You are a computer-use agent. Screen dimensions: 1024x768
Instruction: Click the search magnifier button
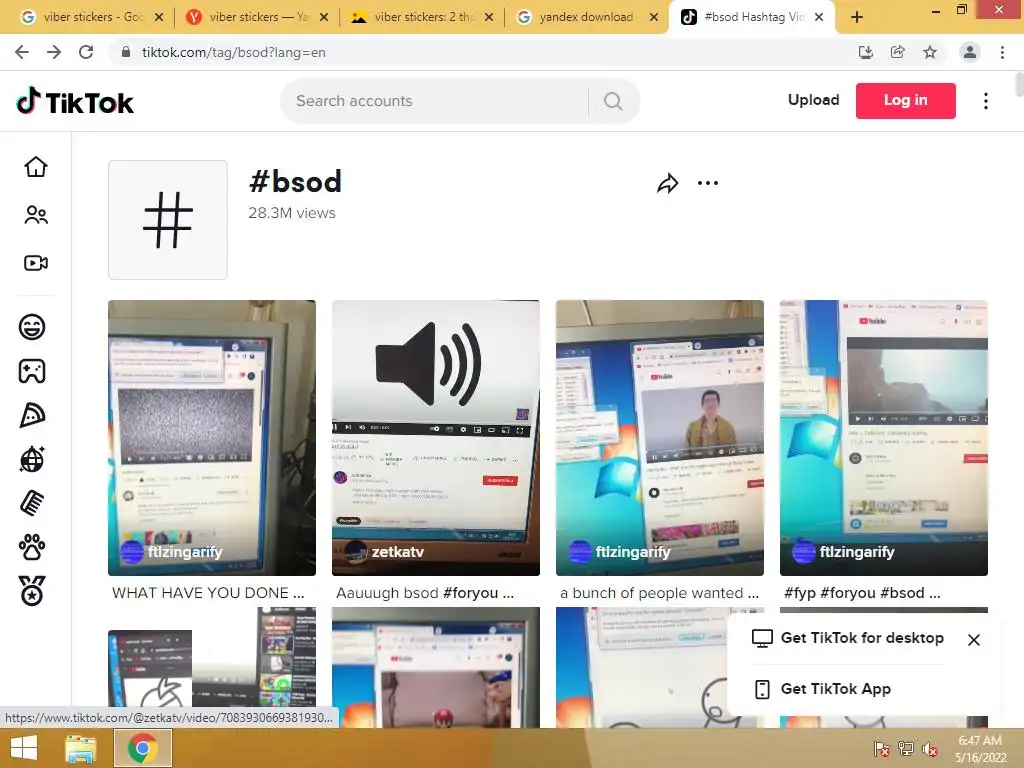613,101
